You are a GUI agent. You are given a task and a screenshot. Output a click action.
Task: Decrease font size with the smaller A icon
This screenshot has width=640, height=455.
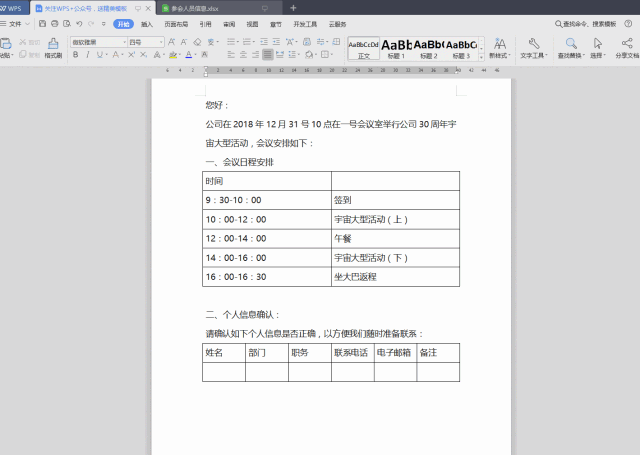coord(184,42)
